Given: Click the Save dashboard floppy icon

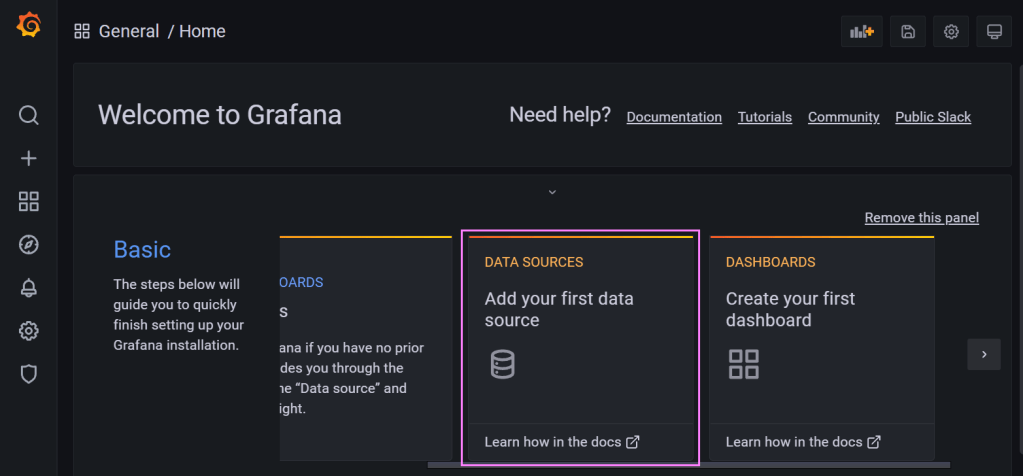Looking at the screenshot, I should coord(908,31).
